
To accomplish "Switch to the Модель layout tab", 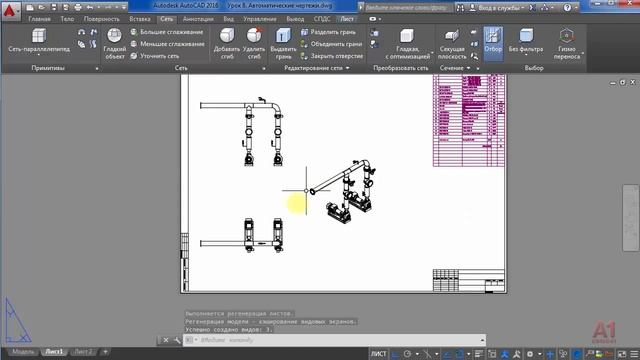I will point(23,351).
